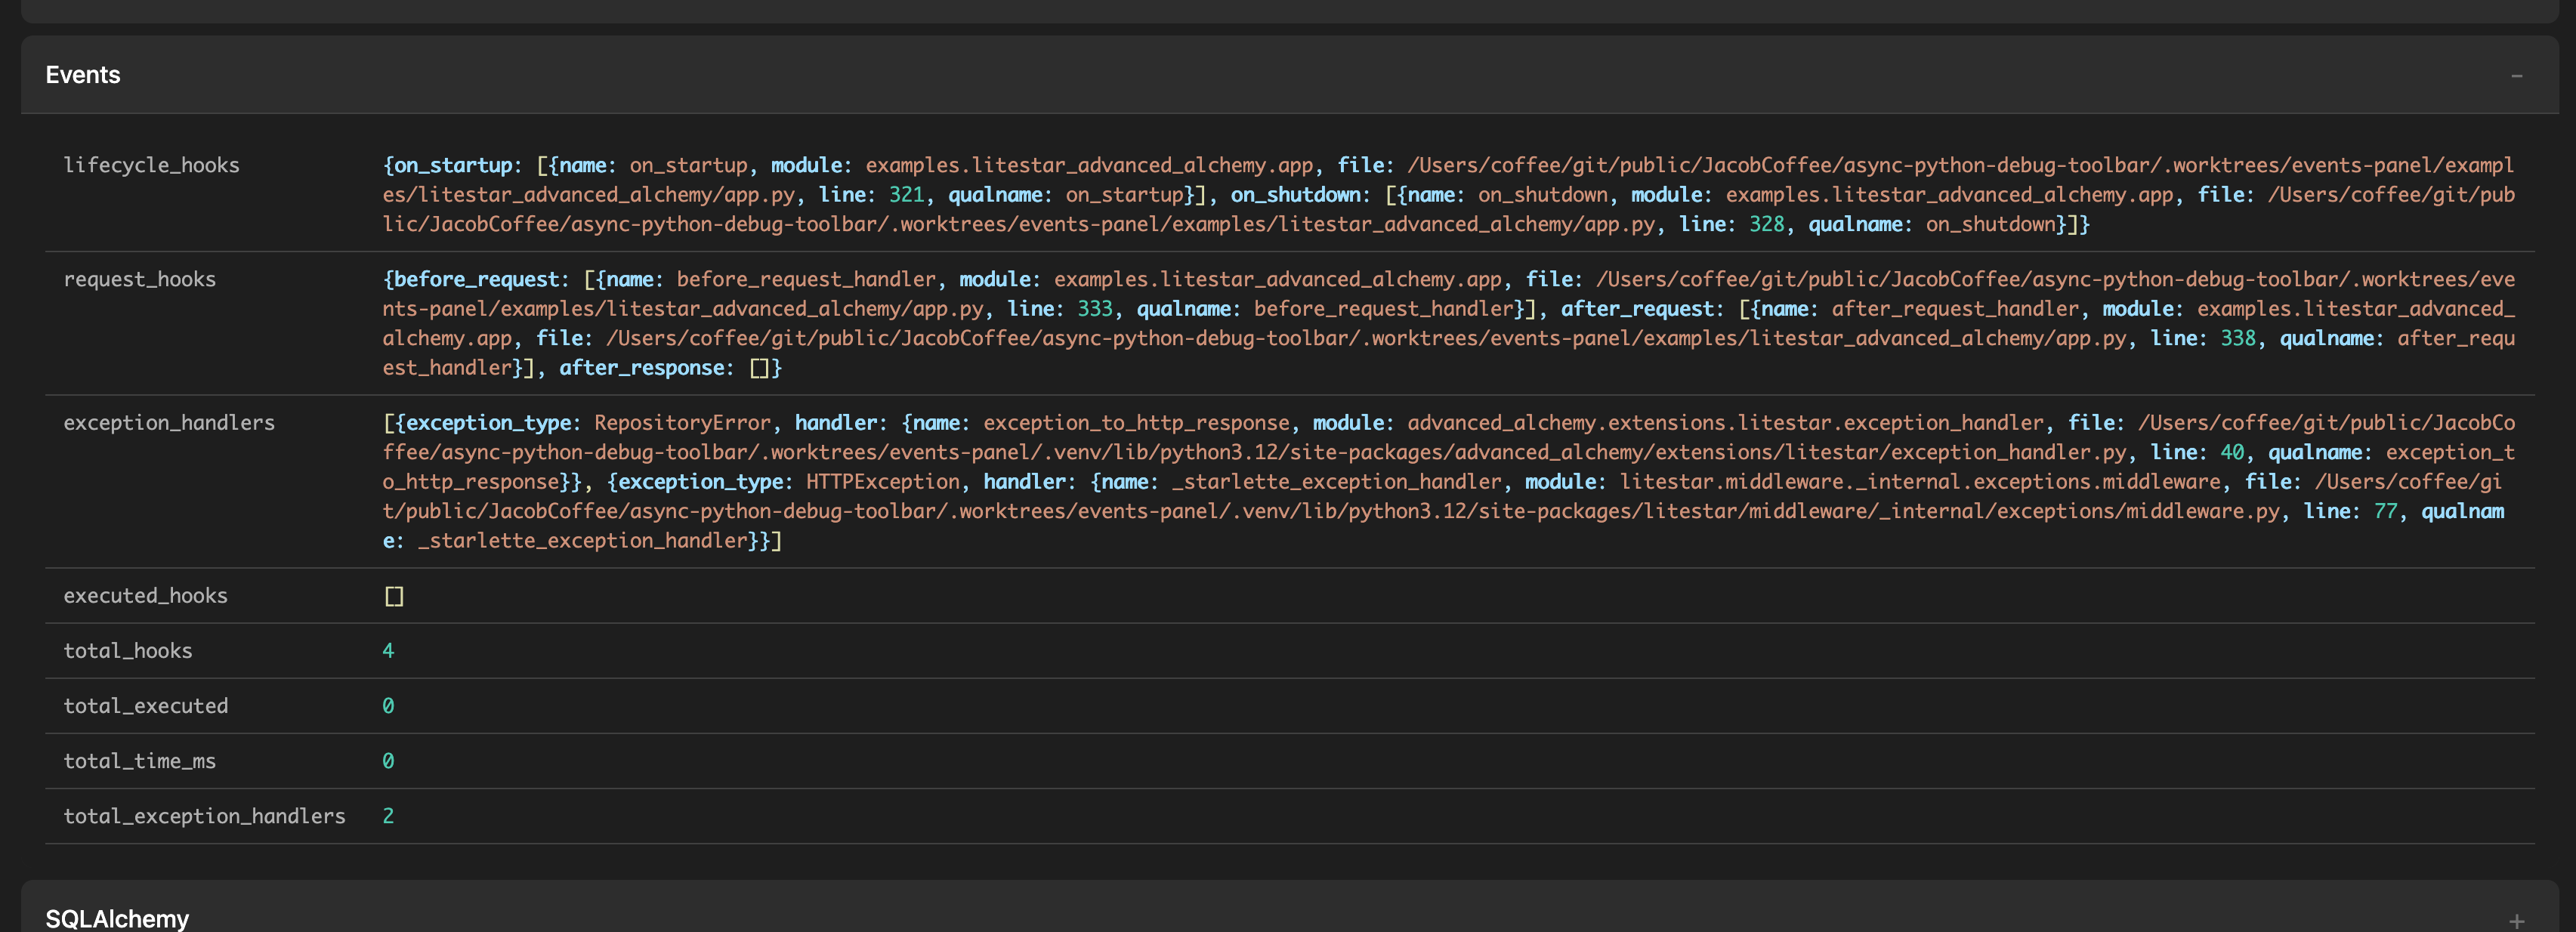The height and width of the screenshot is (932, 2576).
Task: Click the empty list icon for executed_hooks
Action: point(394,596)
